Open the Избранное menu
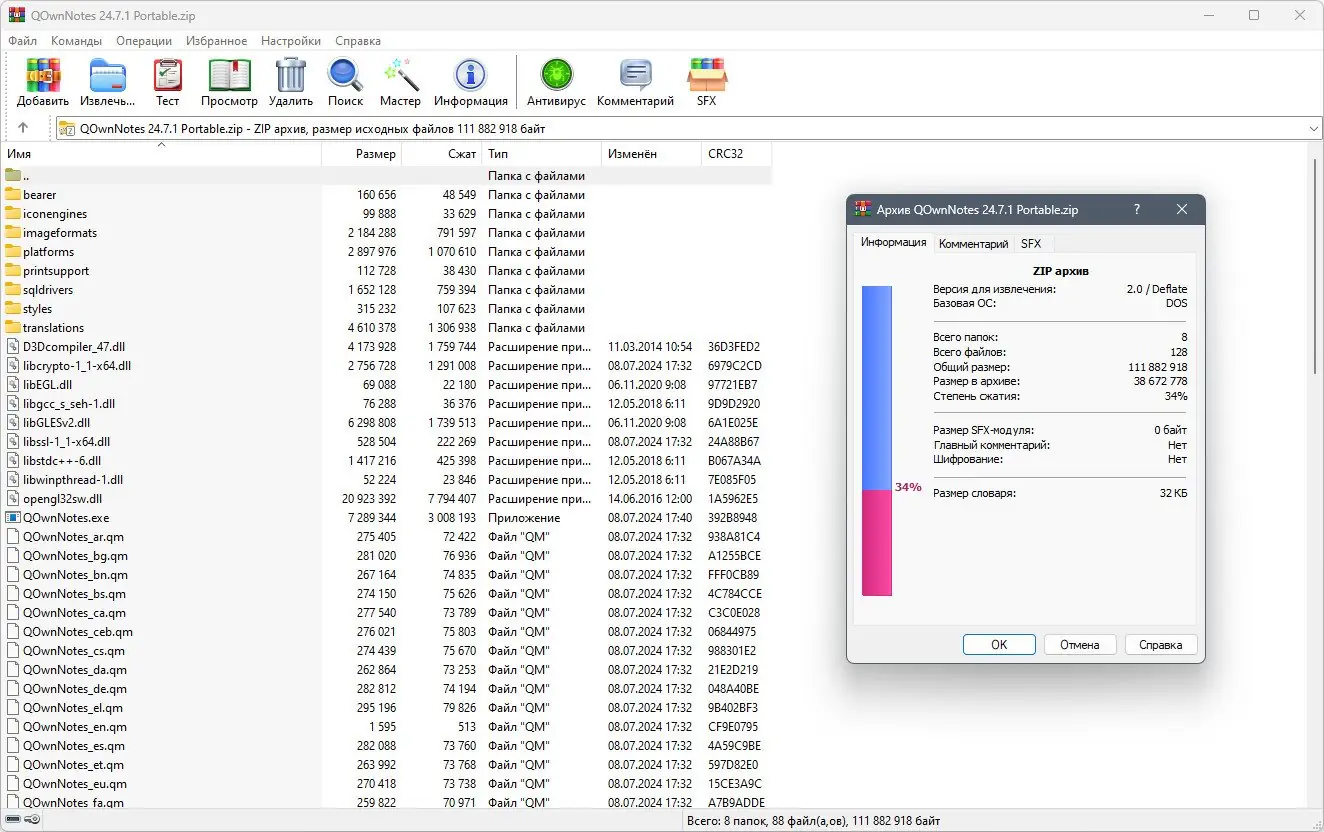Viewport: 1324px width, 832px height. click(x=216, y=41)
